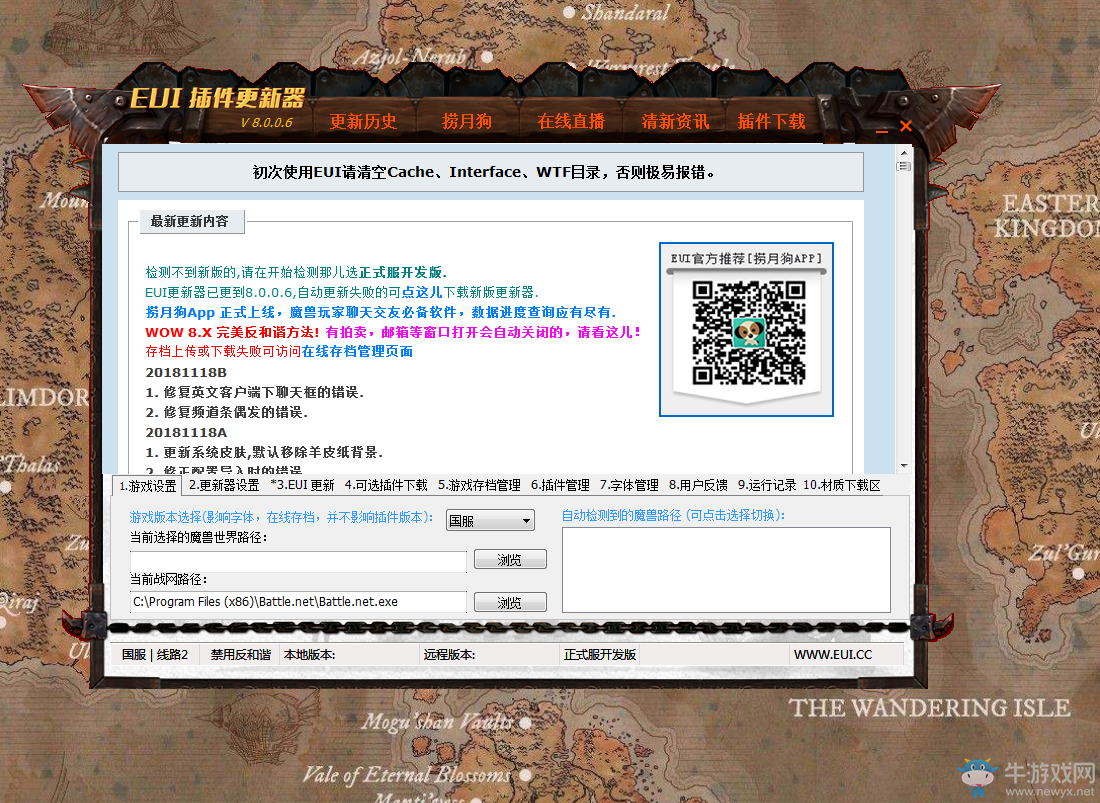Click the 捞月狗APP QR code image

(749, 332)
